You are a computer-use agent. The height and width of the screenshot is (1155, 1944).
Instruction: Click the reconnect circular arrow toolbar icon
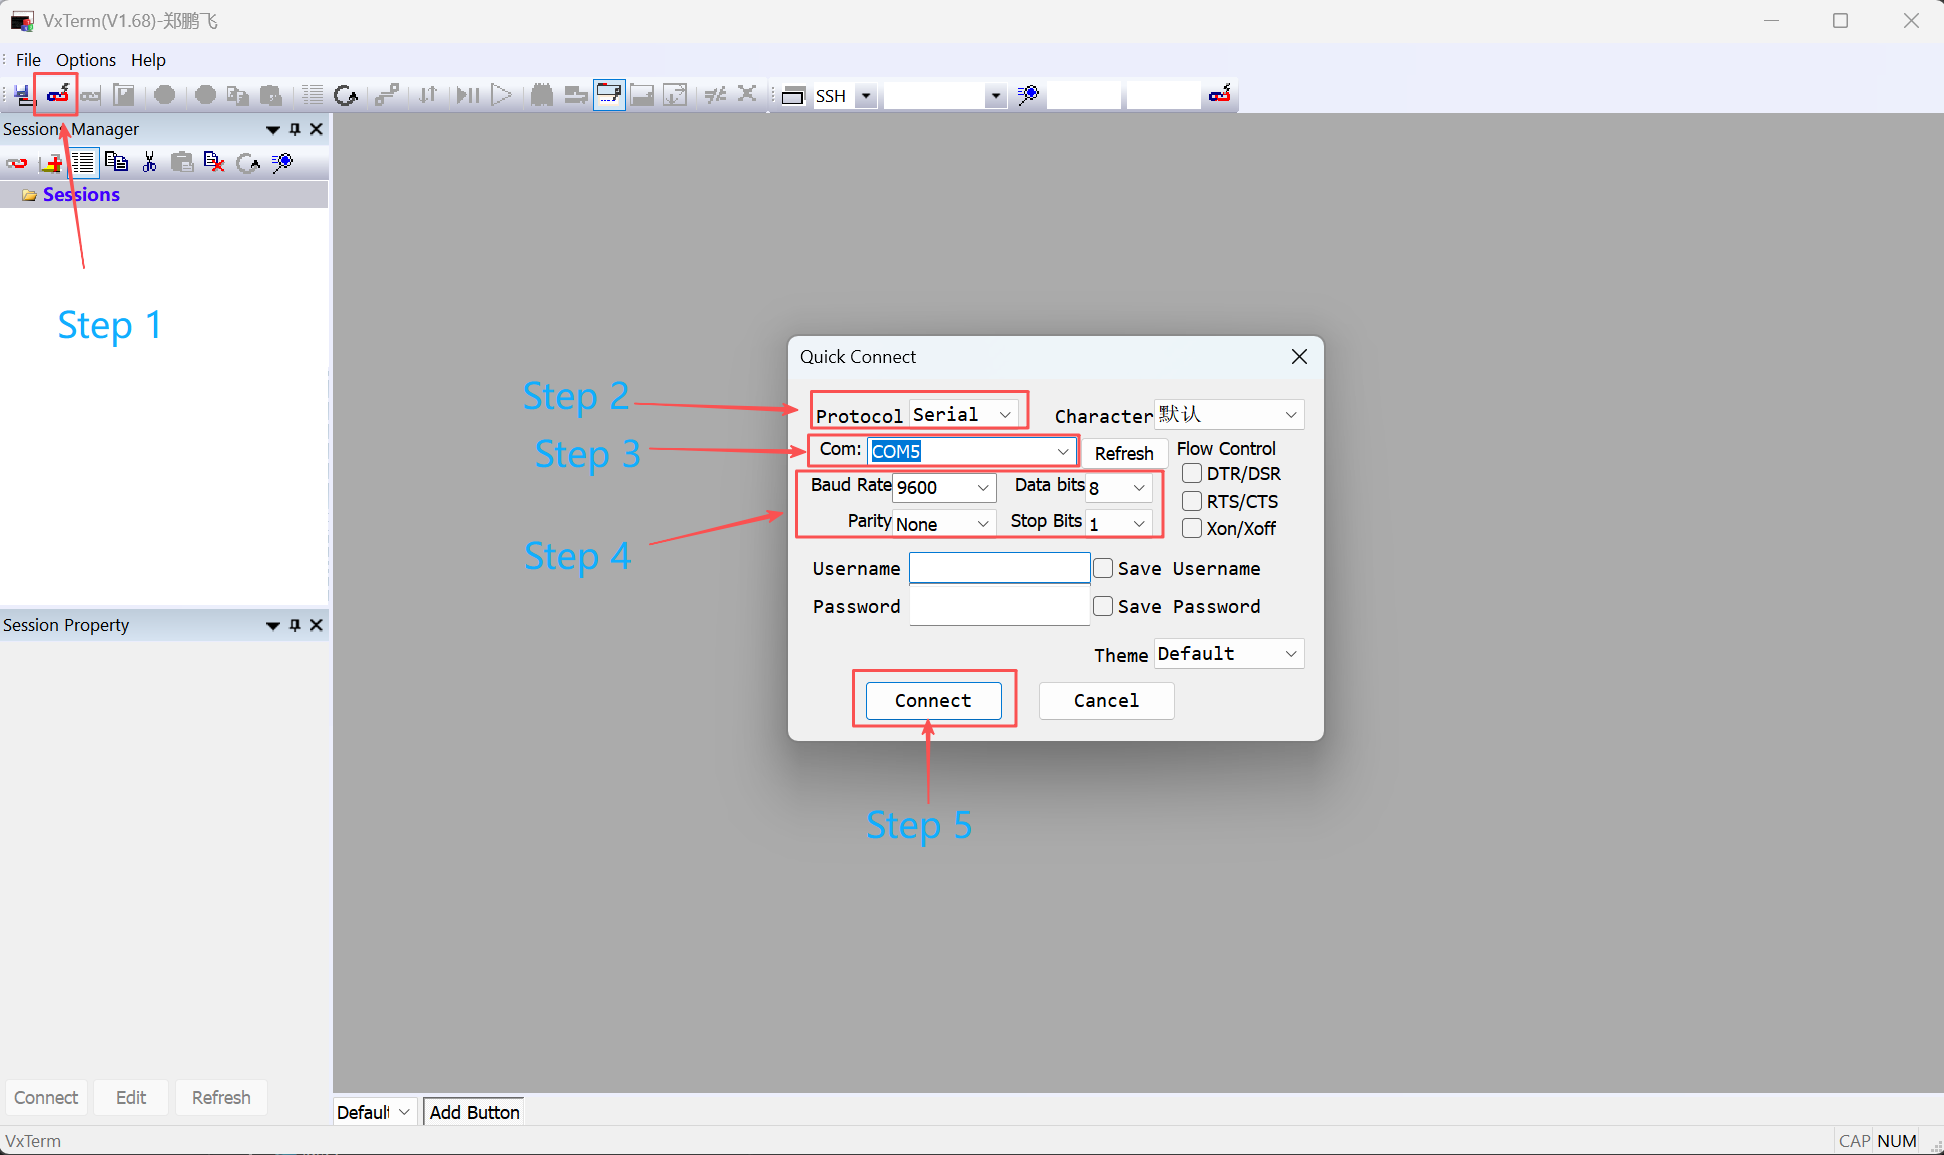click(345, 95)
